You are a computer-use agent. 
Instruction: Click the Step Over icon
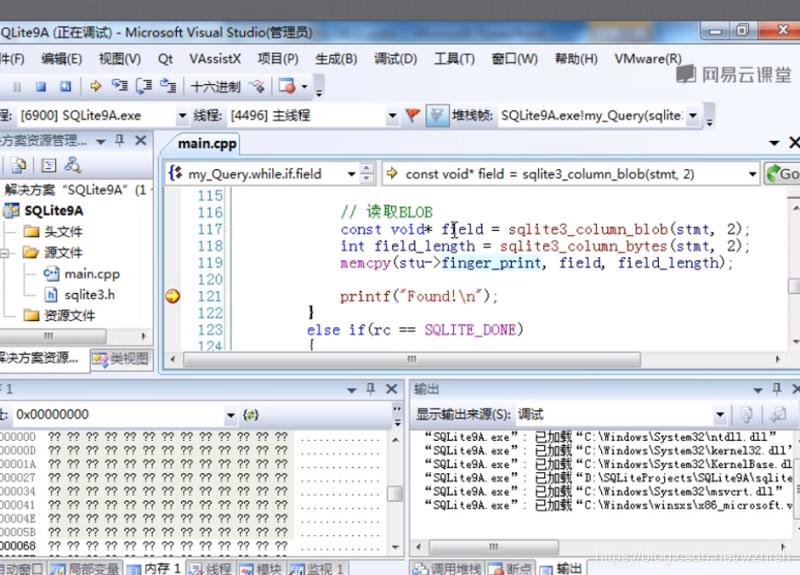tap(144, 86)
